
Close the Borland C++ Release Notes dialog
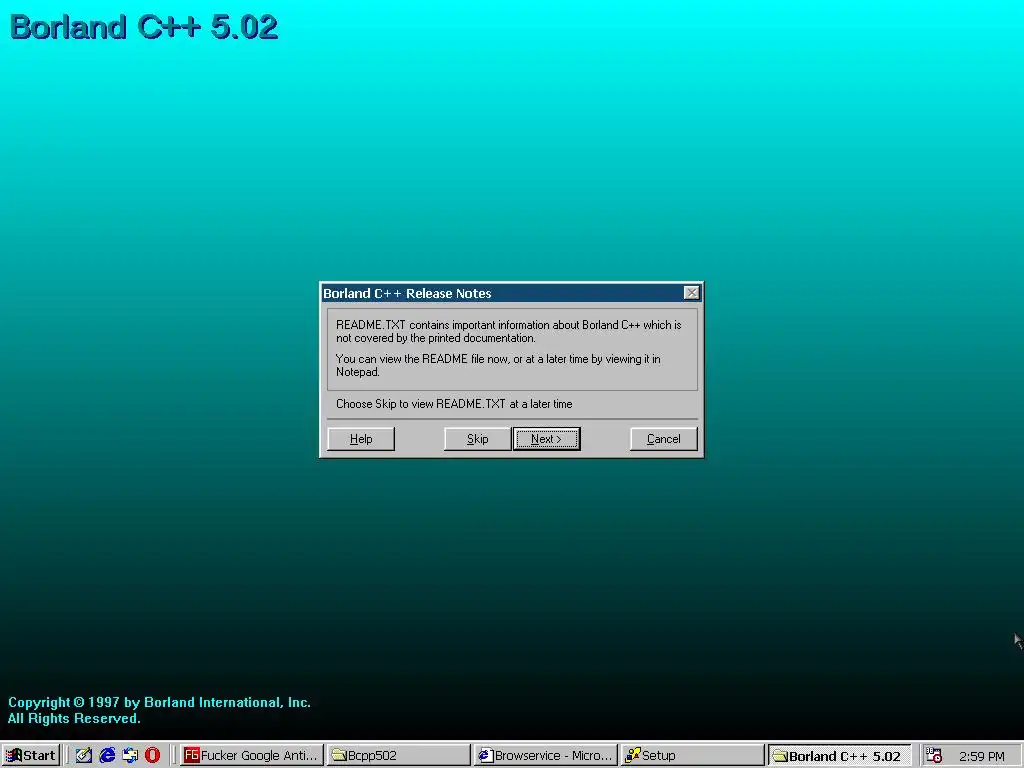click(x=692, y=293)
